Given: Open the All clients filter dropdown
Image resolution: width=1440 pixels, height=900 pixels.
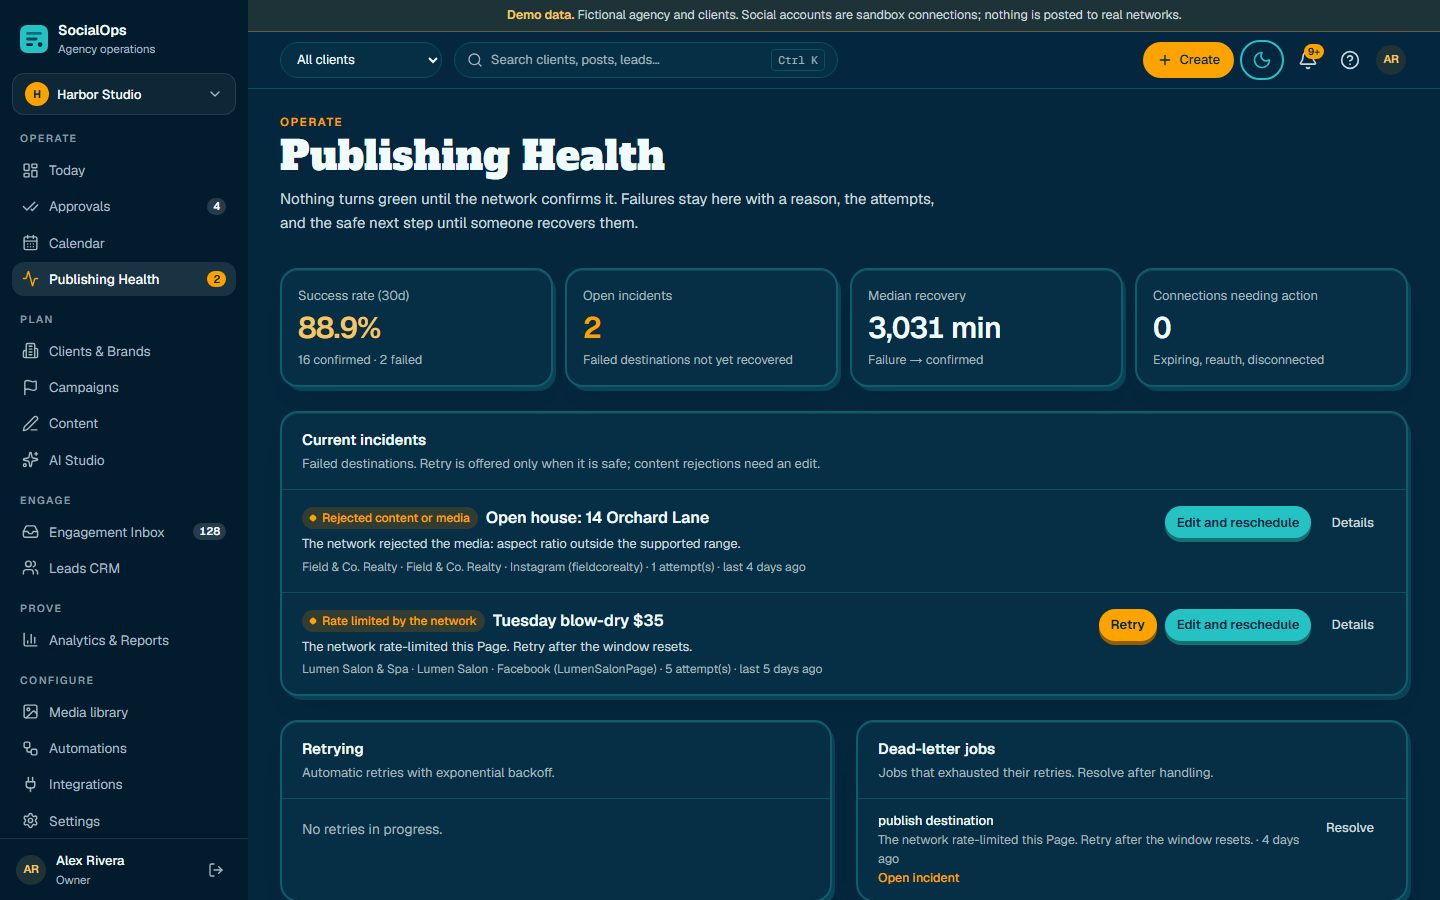Looking at the screenshot, I should (361, 60).
